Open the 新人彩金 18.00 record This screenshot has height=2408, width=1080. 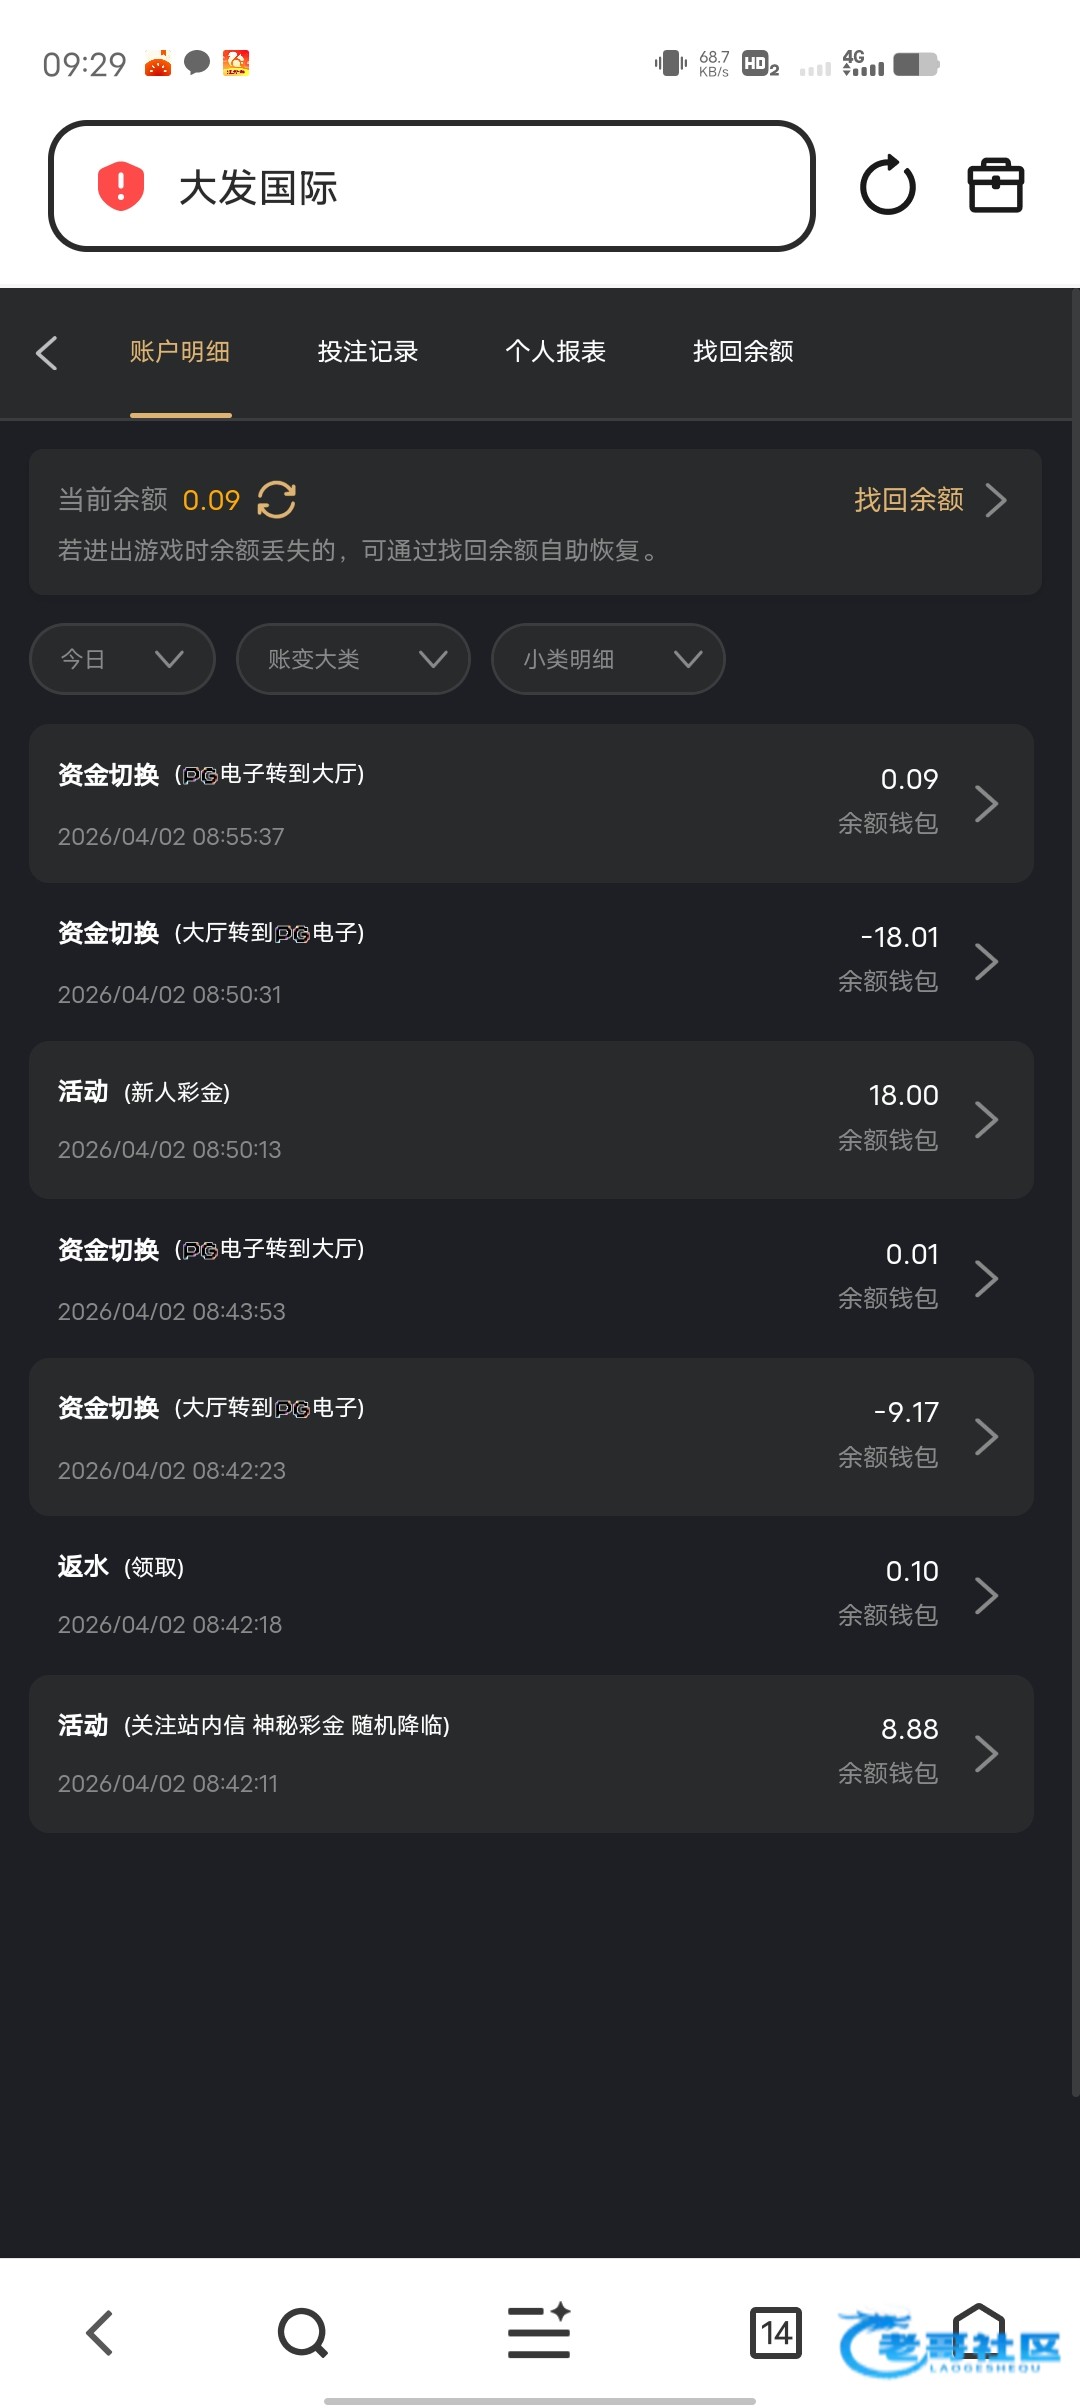531,1120
